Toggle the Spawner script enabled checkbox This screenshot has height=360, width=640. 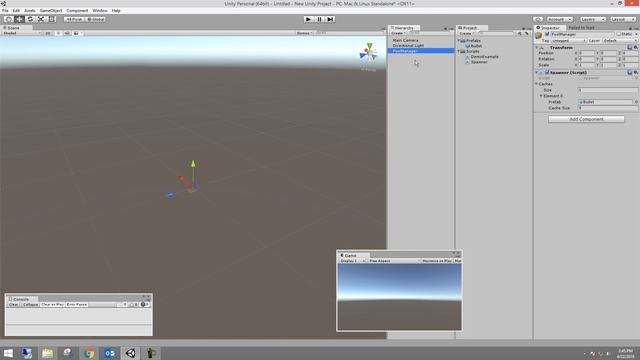547,72
